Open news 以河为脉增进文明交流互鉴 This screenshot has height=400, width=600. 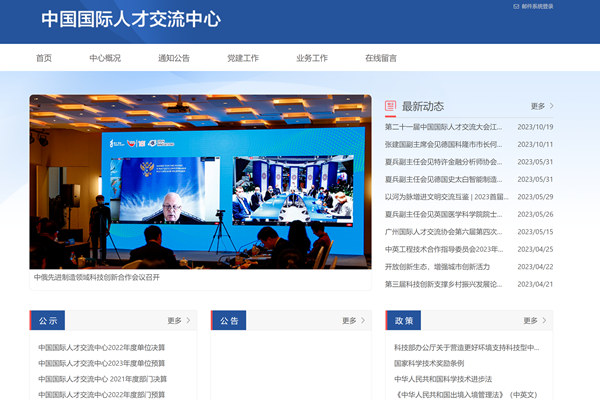[447, 197]
